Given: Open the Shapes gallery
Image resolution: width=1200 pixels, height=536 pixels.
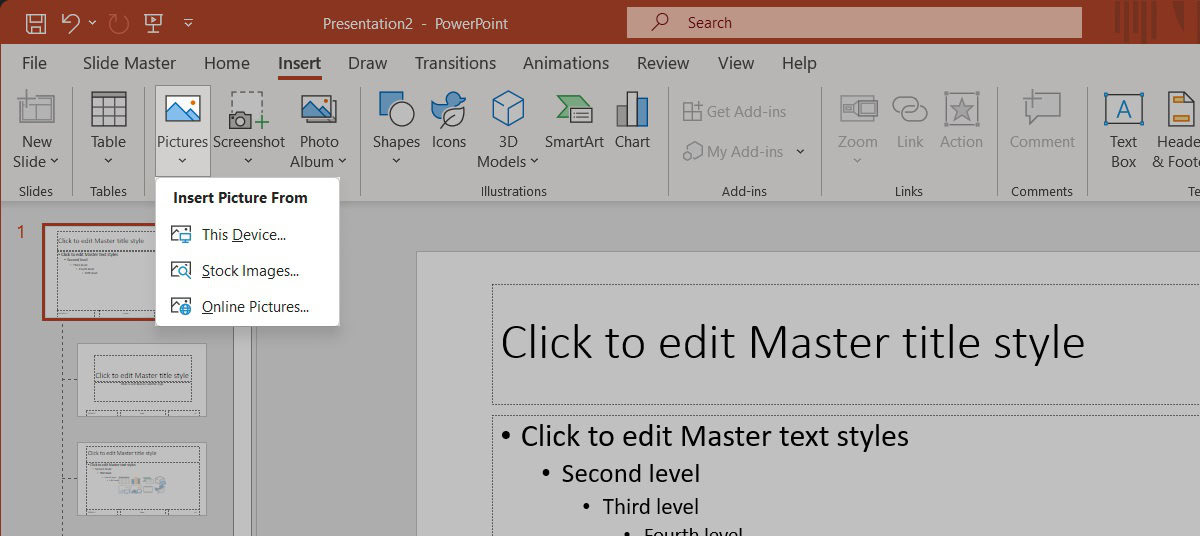Looking at the screenshot, I should click(x=396, y=129).
